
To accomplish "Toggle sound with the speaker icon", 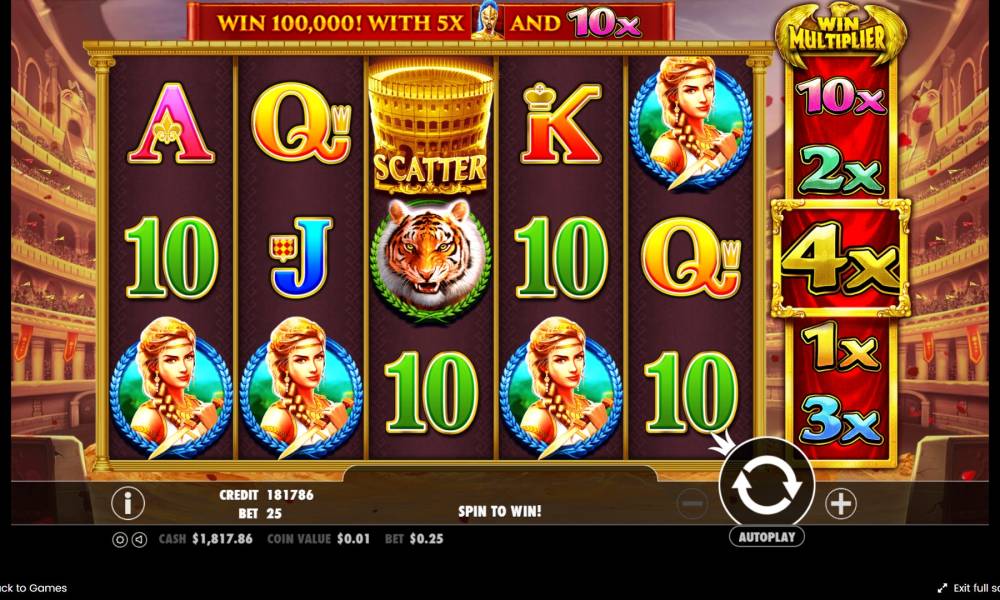I will point(139,539).
